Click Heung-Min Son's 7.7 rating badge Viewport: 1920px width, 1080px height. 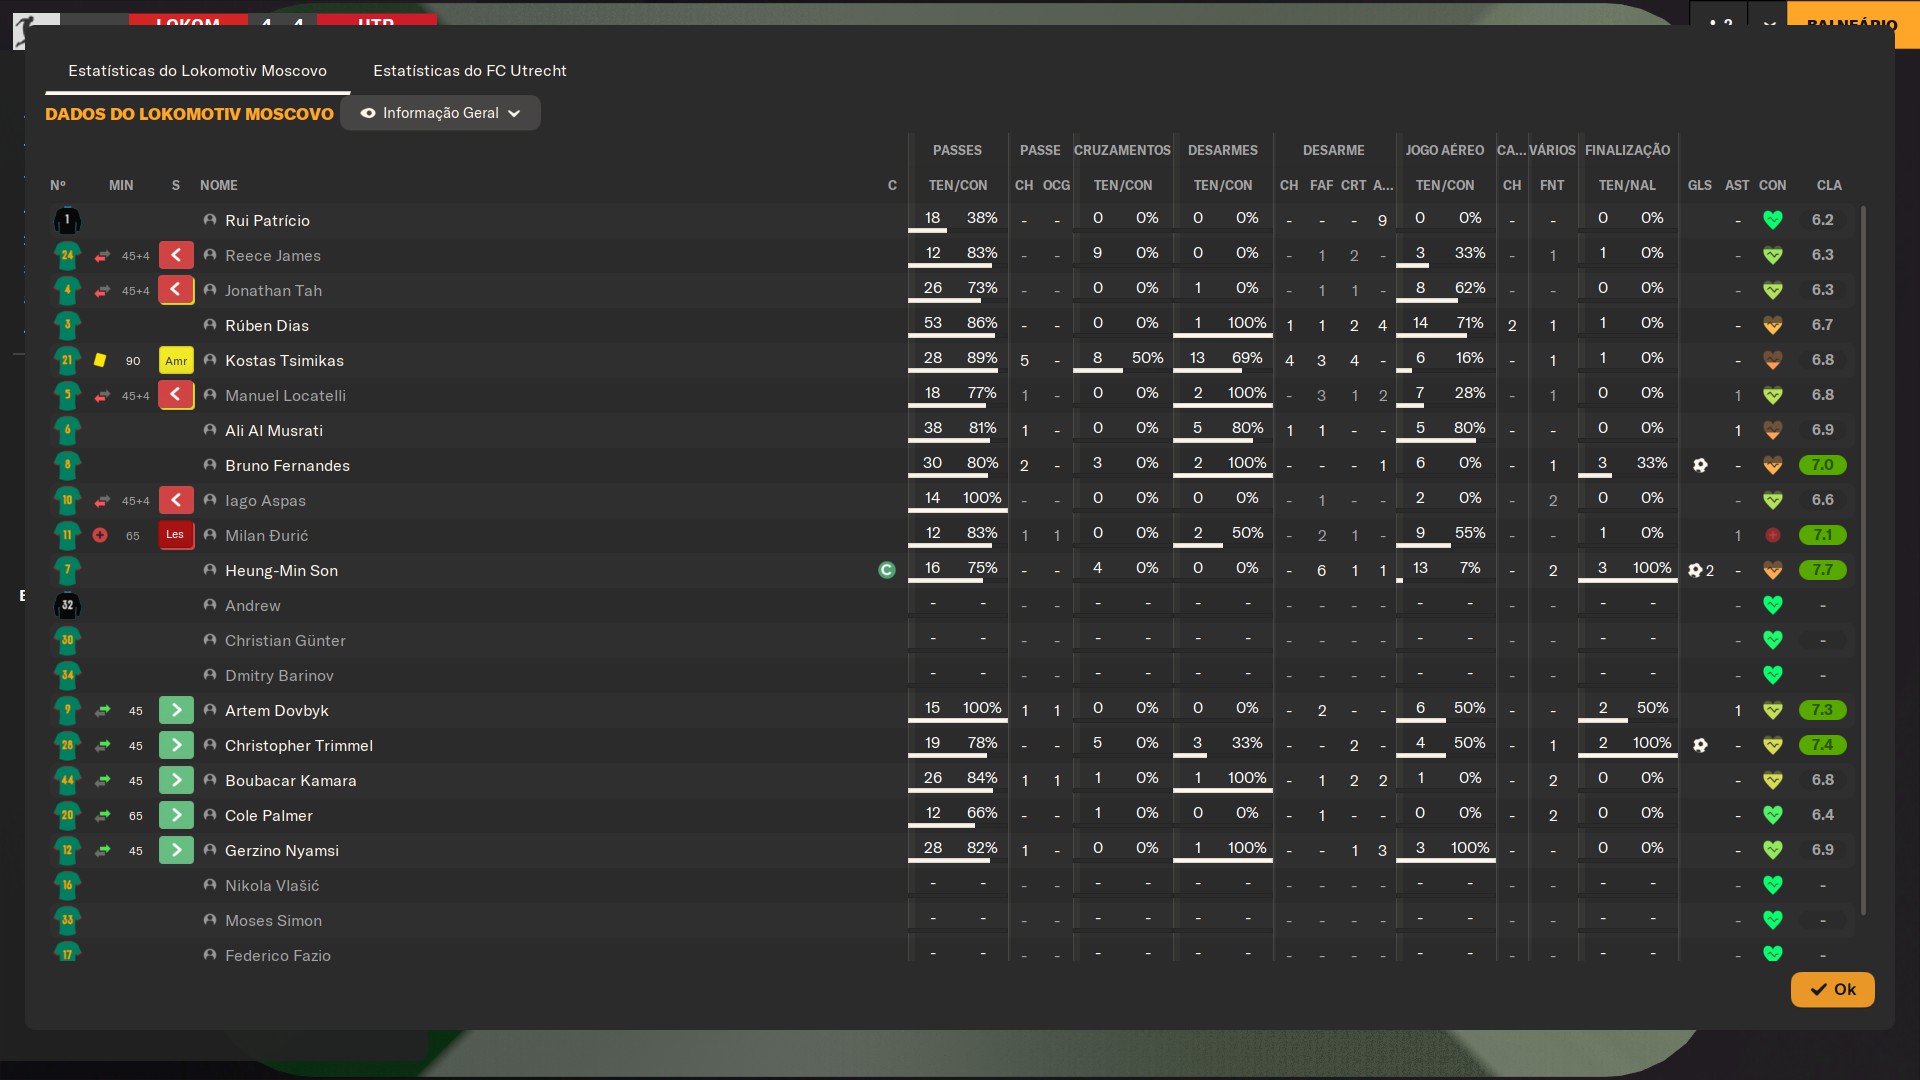pos(1822,570)
